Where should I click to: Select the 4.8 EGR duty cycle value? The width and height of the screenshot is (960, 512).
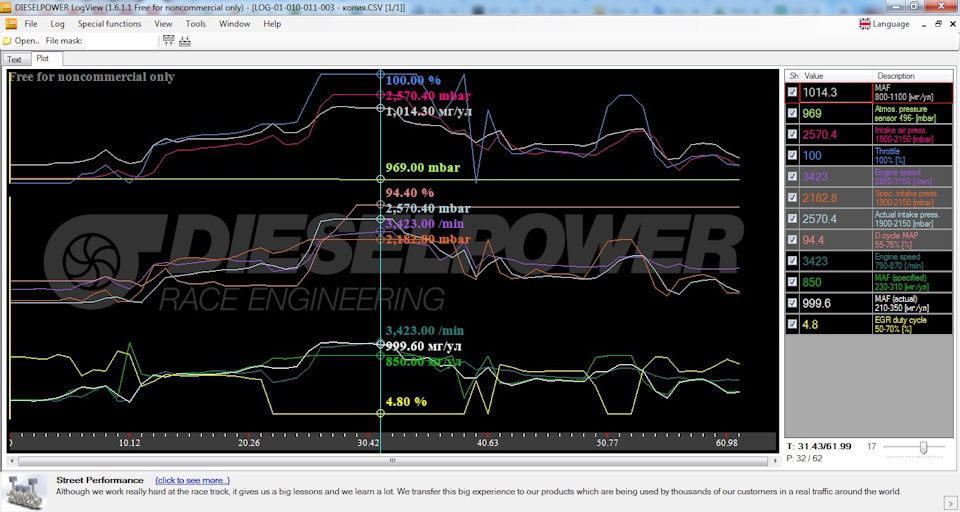coord(836,324)
